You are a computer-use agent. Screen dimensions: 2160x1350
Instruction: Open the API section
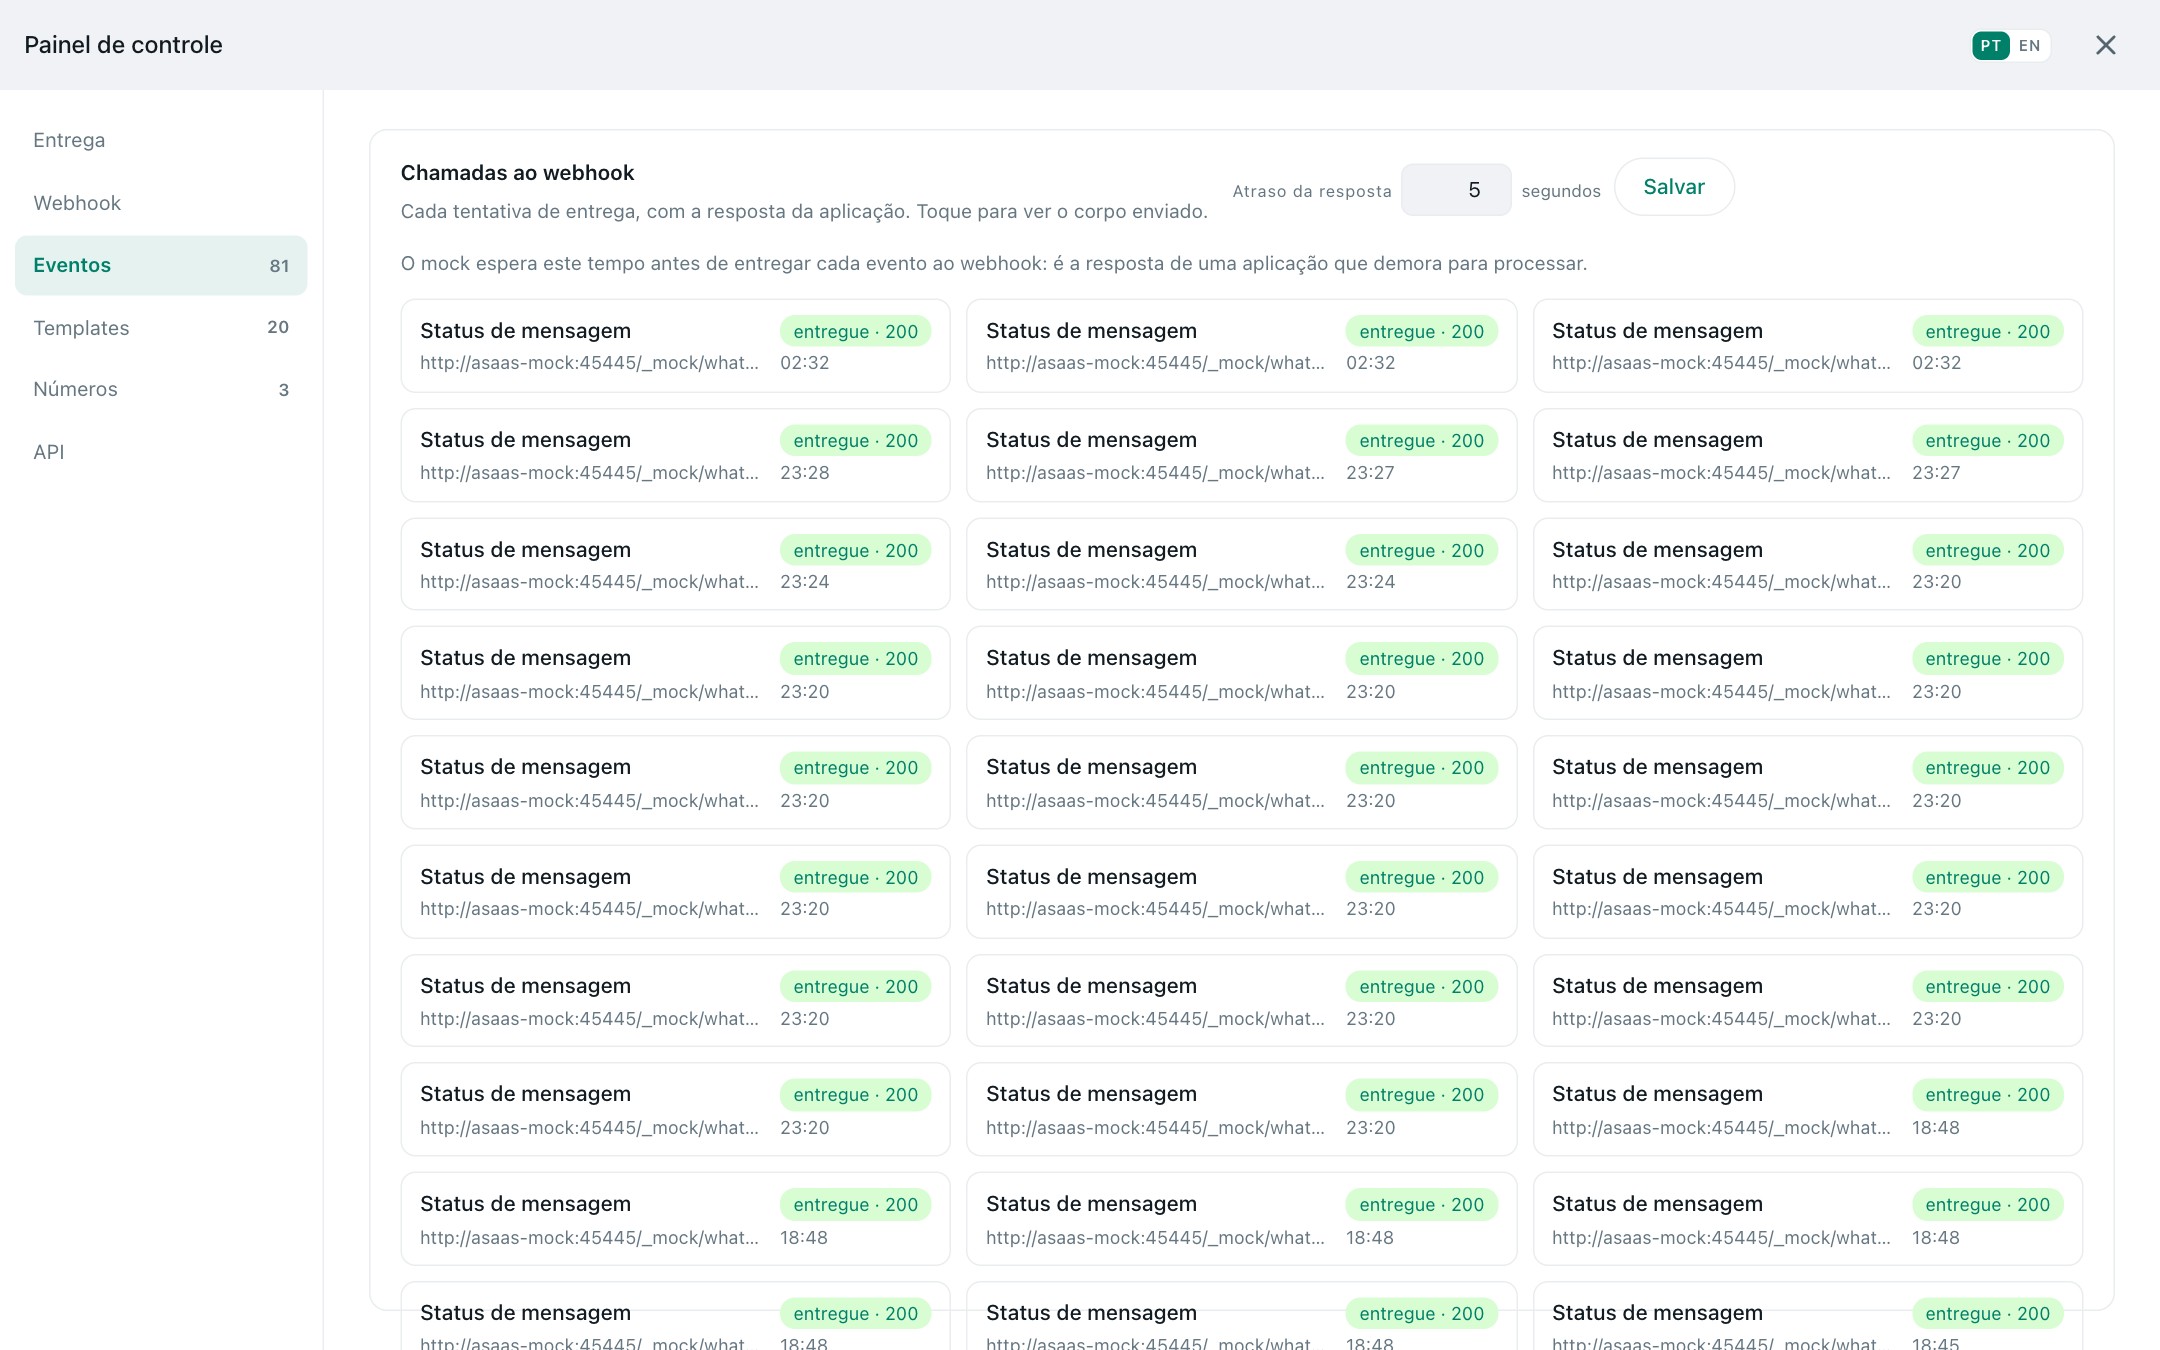tap(161, 452)
